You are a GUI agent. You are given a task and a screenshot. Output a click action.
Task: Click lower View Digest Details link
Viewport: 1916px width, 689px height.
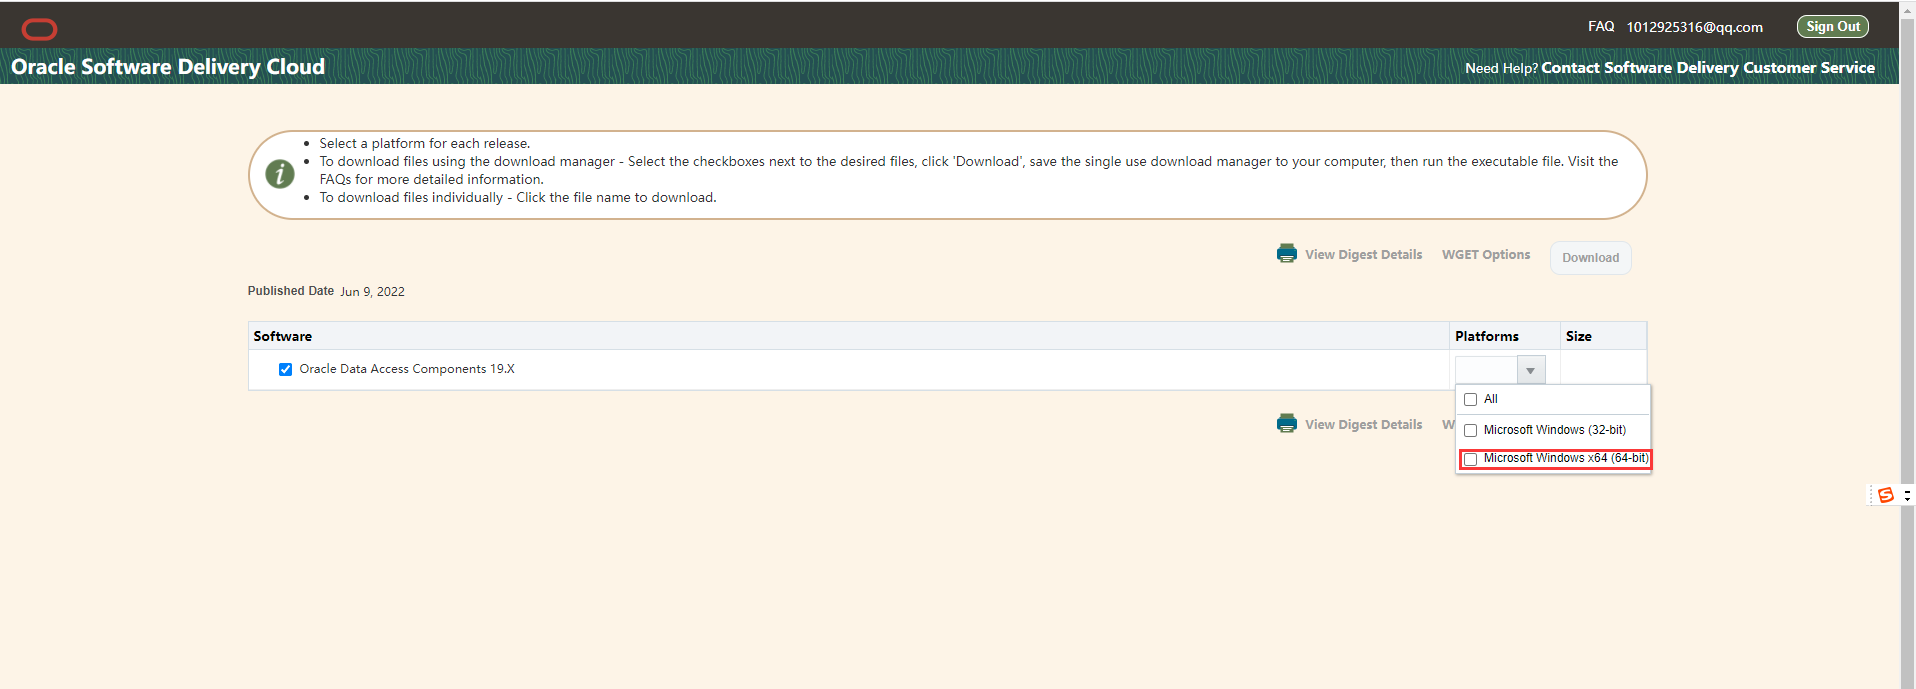1363,425
